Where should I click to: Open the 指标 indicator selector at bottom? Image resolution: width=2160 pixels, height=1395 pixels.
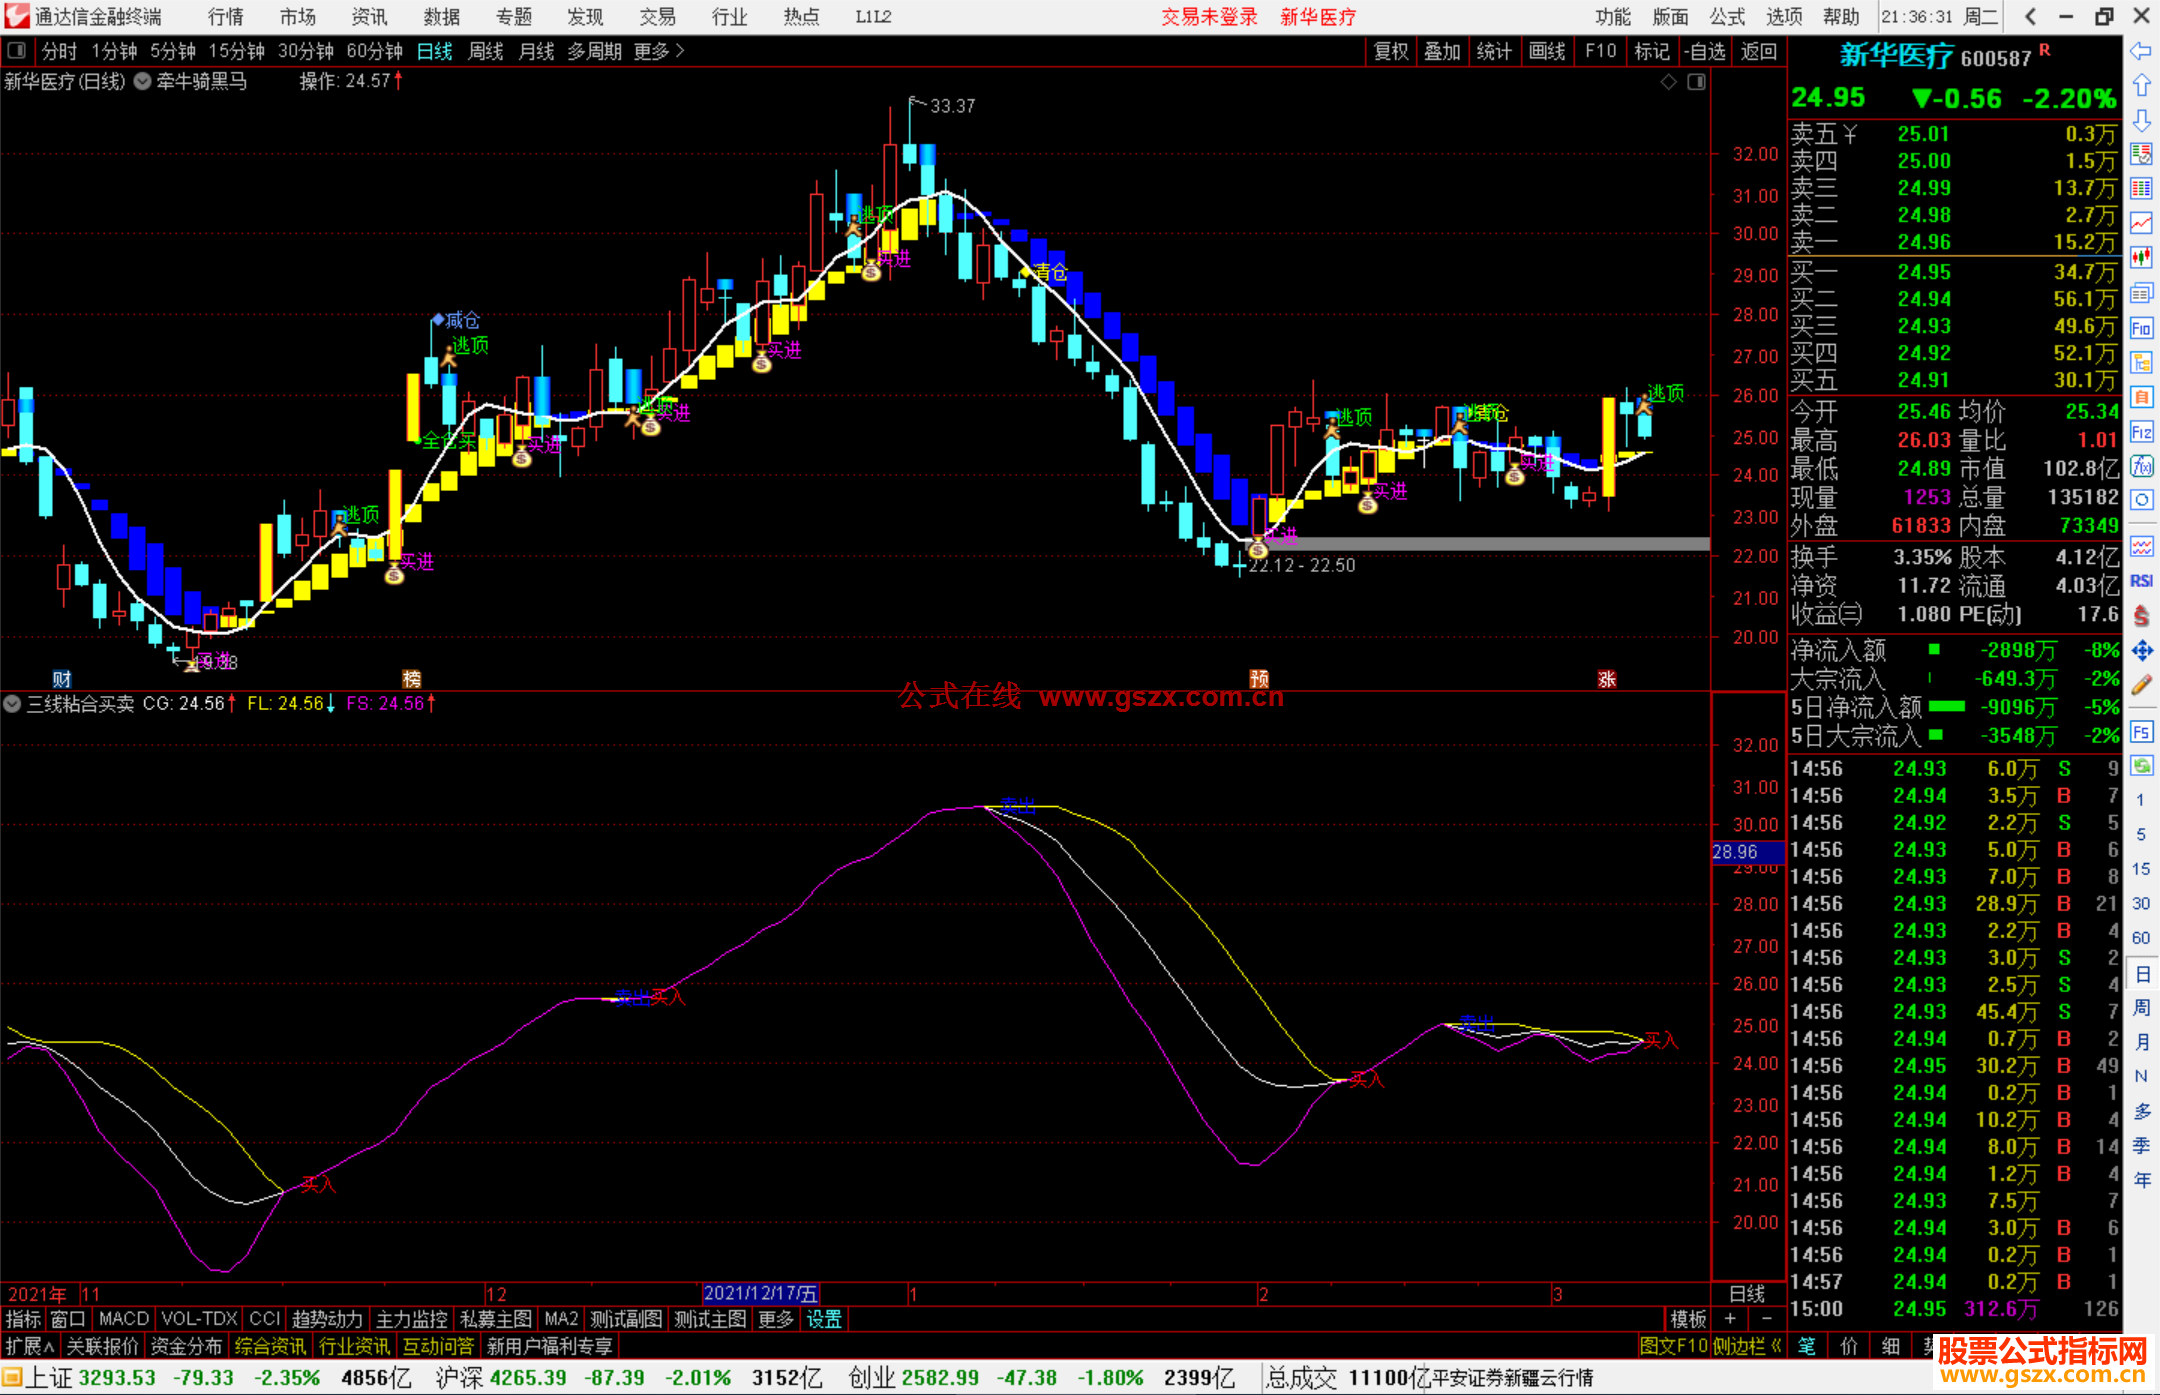pos(23,1319)
